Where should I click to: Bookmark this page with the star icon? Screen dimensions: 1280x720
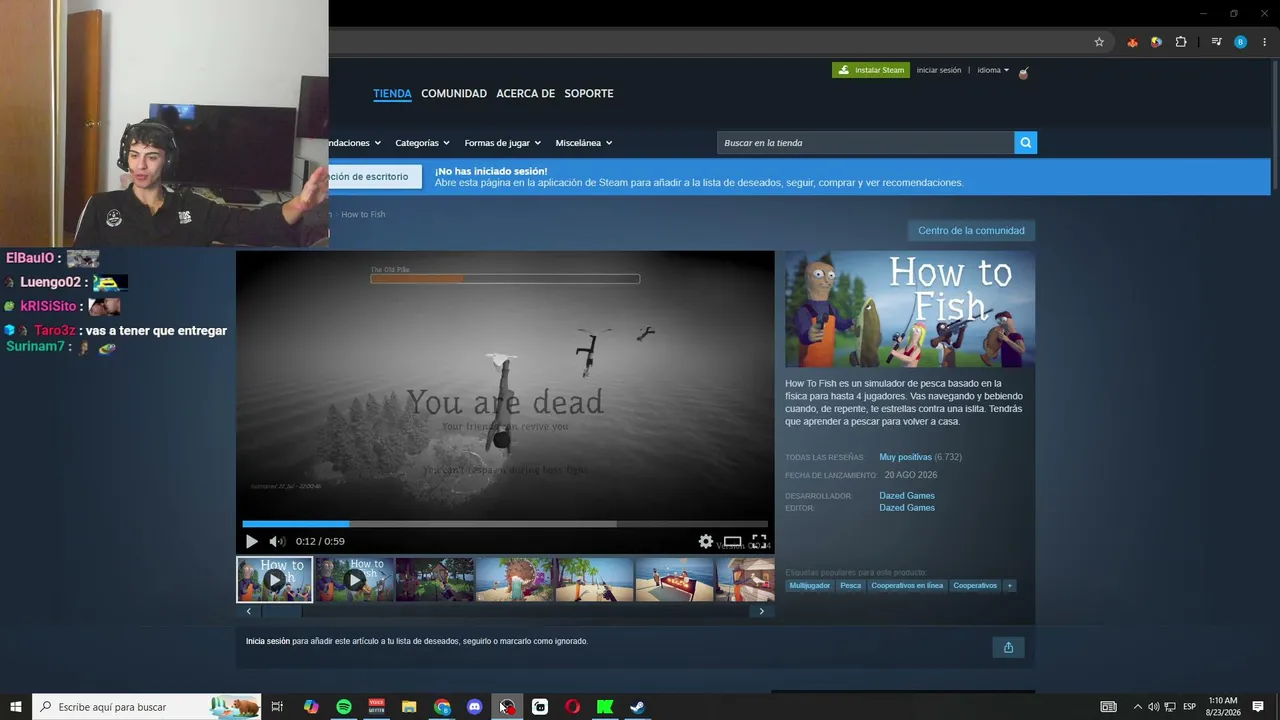pos(1099,42)
